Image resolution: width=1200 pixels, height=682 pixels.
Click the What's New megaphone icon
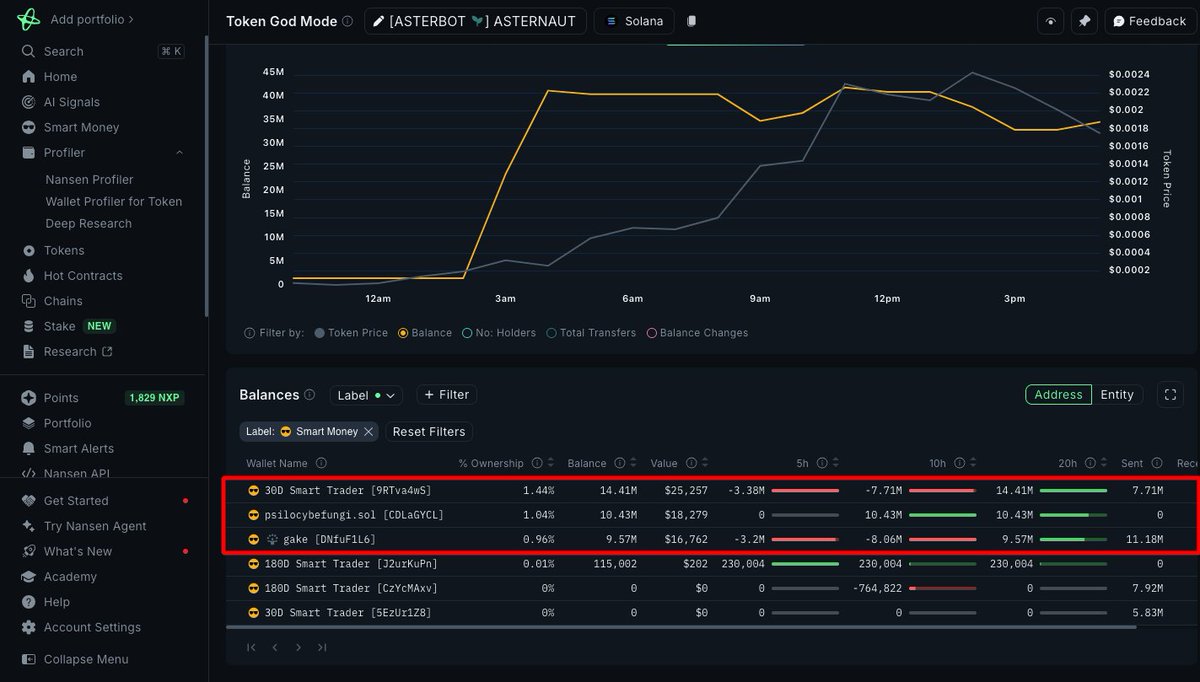(x=28, y=552)
